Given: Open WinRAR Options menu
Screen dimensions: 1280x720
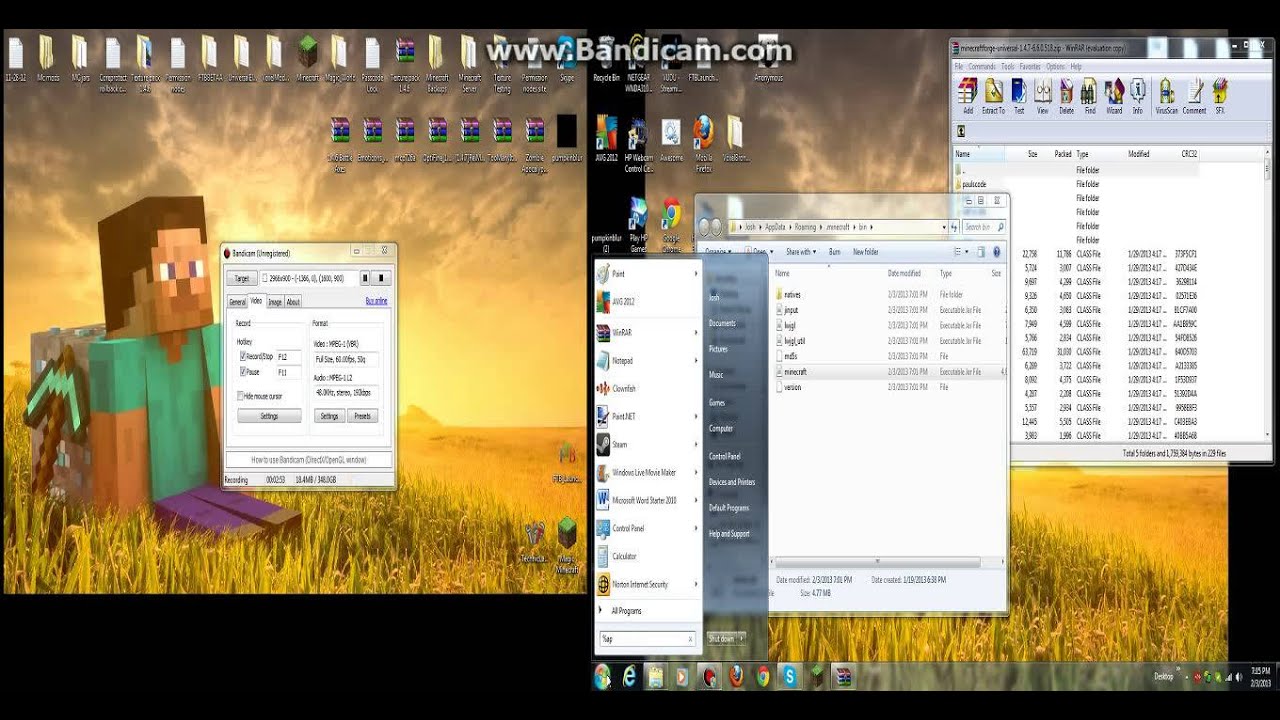Looking at the screenshot, I should tap(1055, 67).
